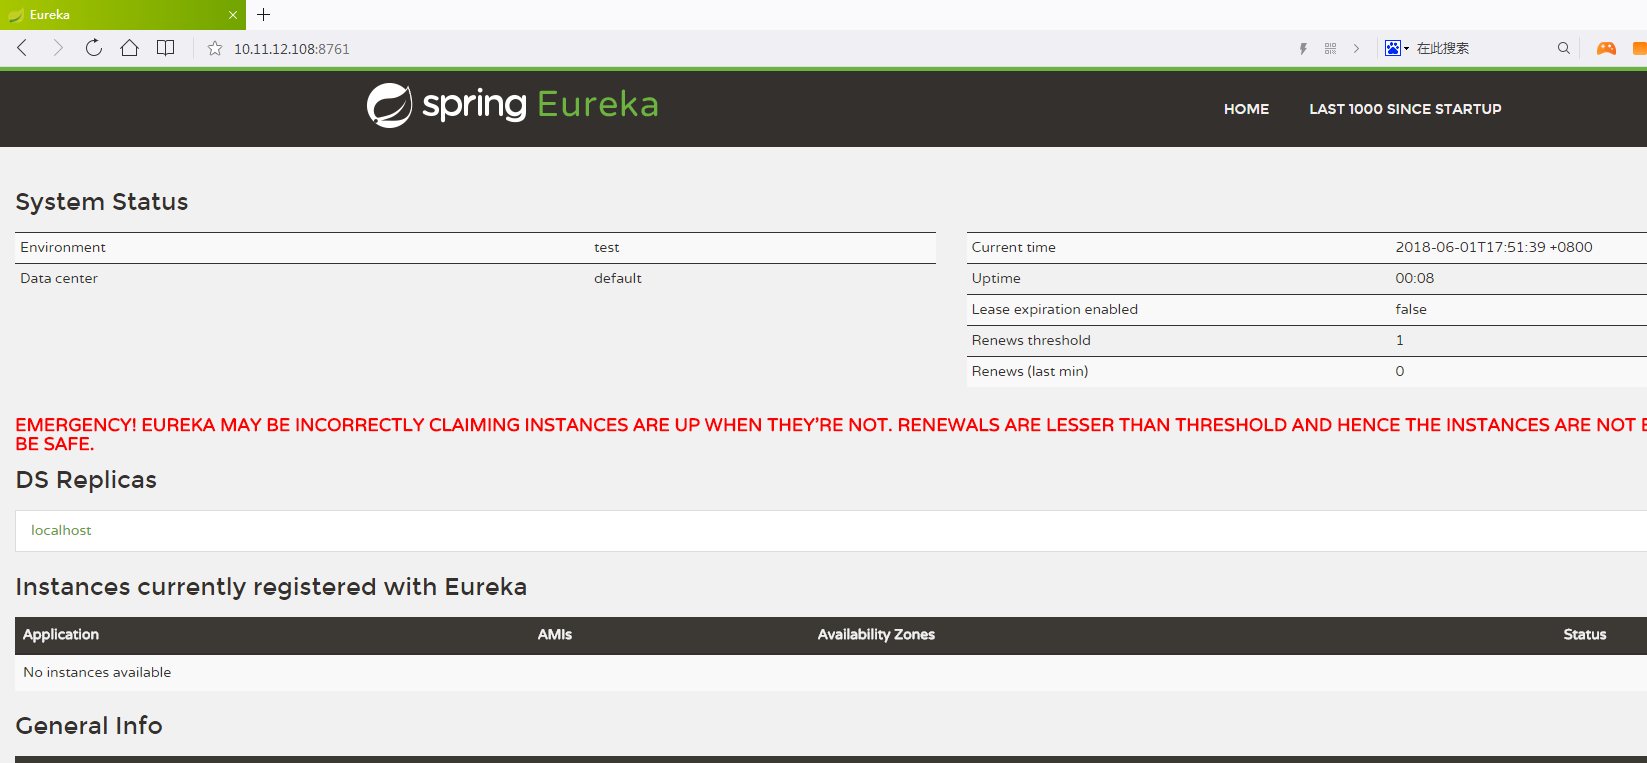Click the Data center value 'default'
The image size is (1647, 763).
point(618,278)
